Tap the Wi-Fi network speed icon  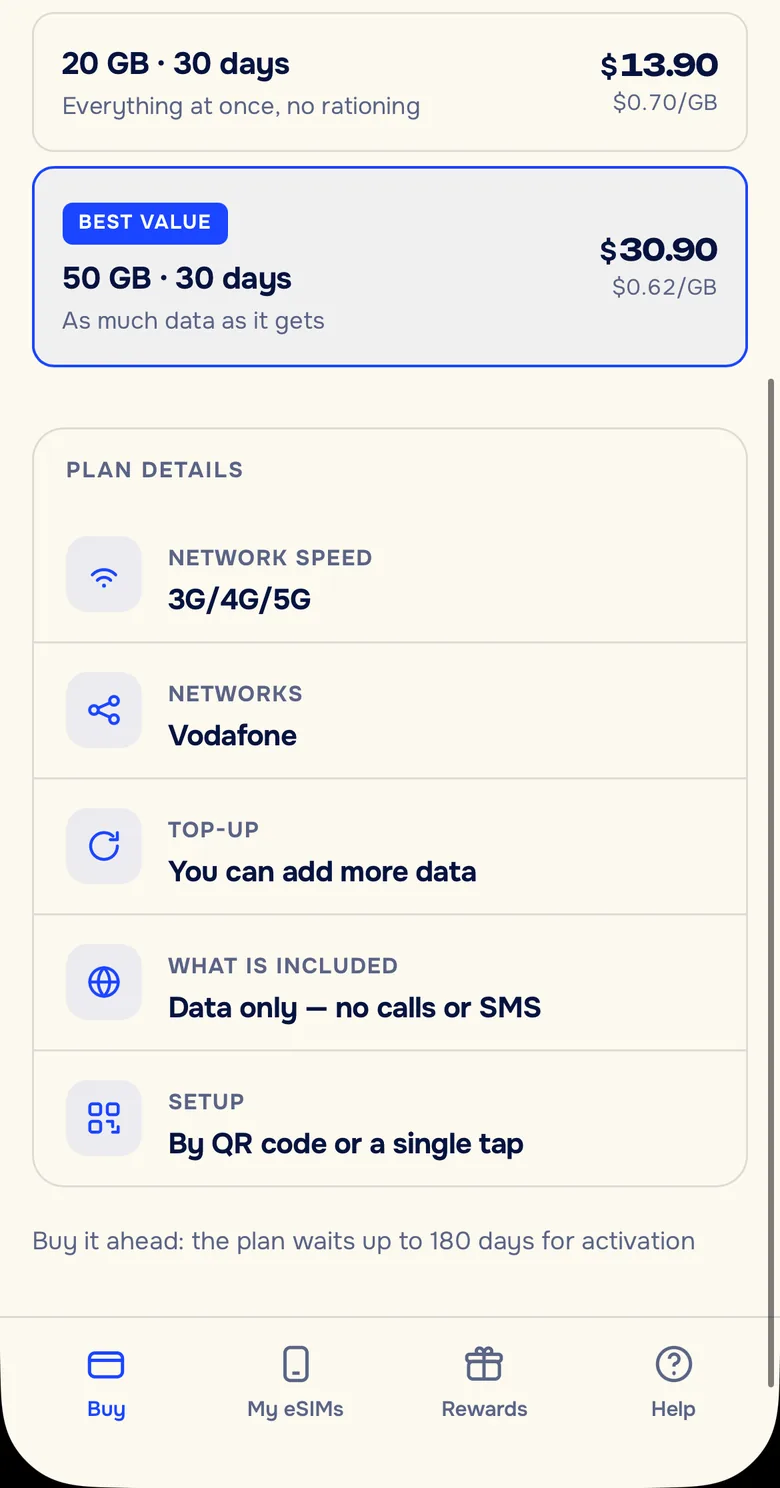point(104,575)
